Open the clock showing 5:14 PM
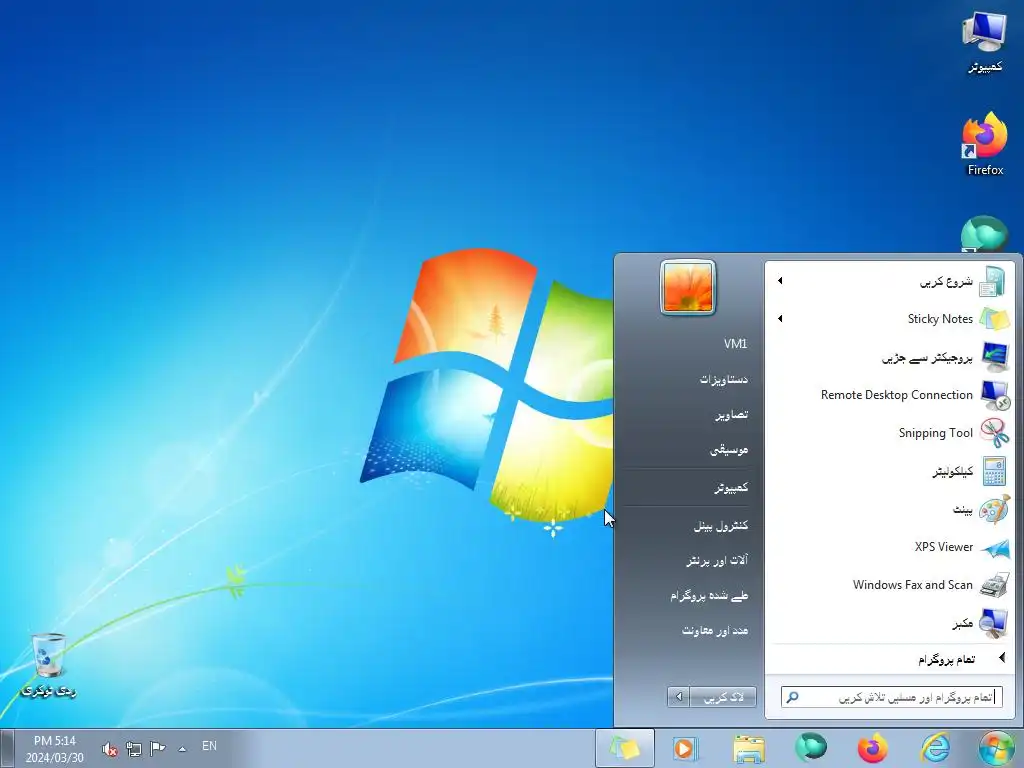This screenshot has width=1024, height=768. pyautogui.click(x=55, y=749)
